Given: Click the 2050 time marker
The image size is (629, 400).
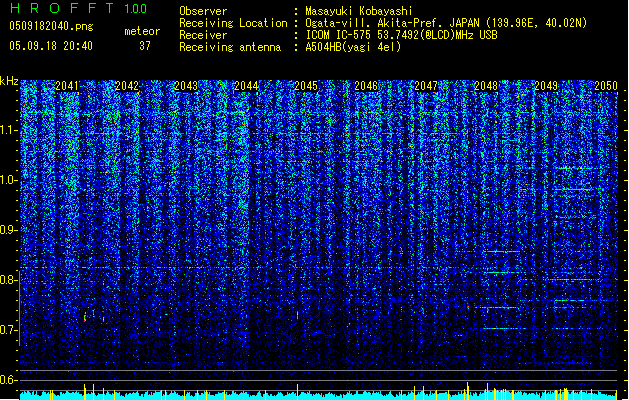Looking at the screenshot, I should click(x=606, y=86).
